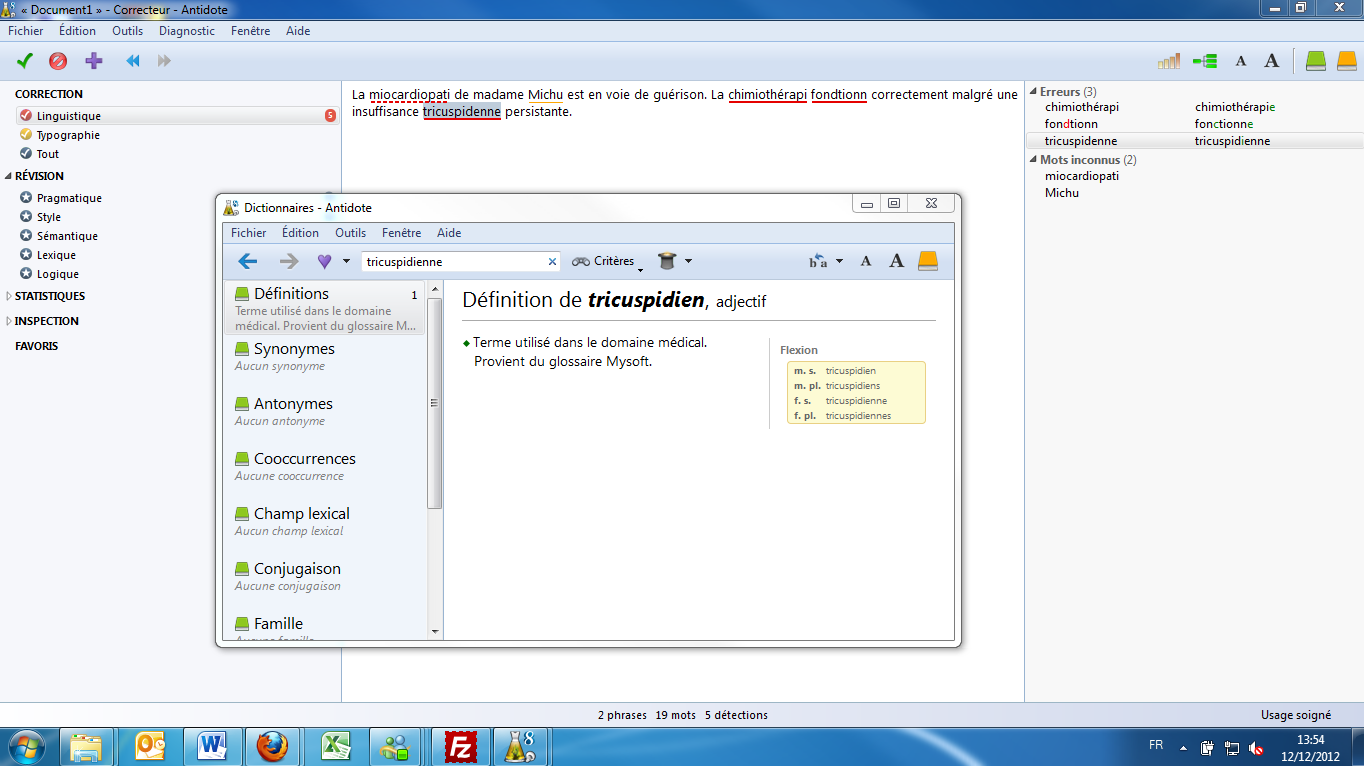Select the Linguistique correction filter
Viewport: 1364px width, 766px height.
[177, 116]
